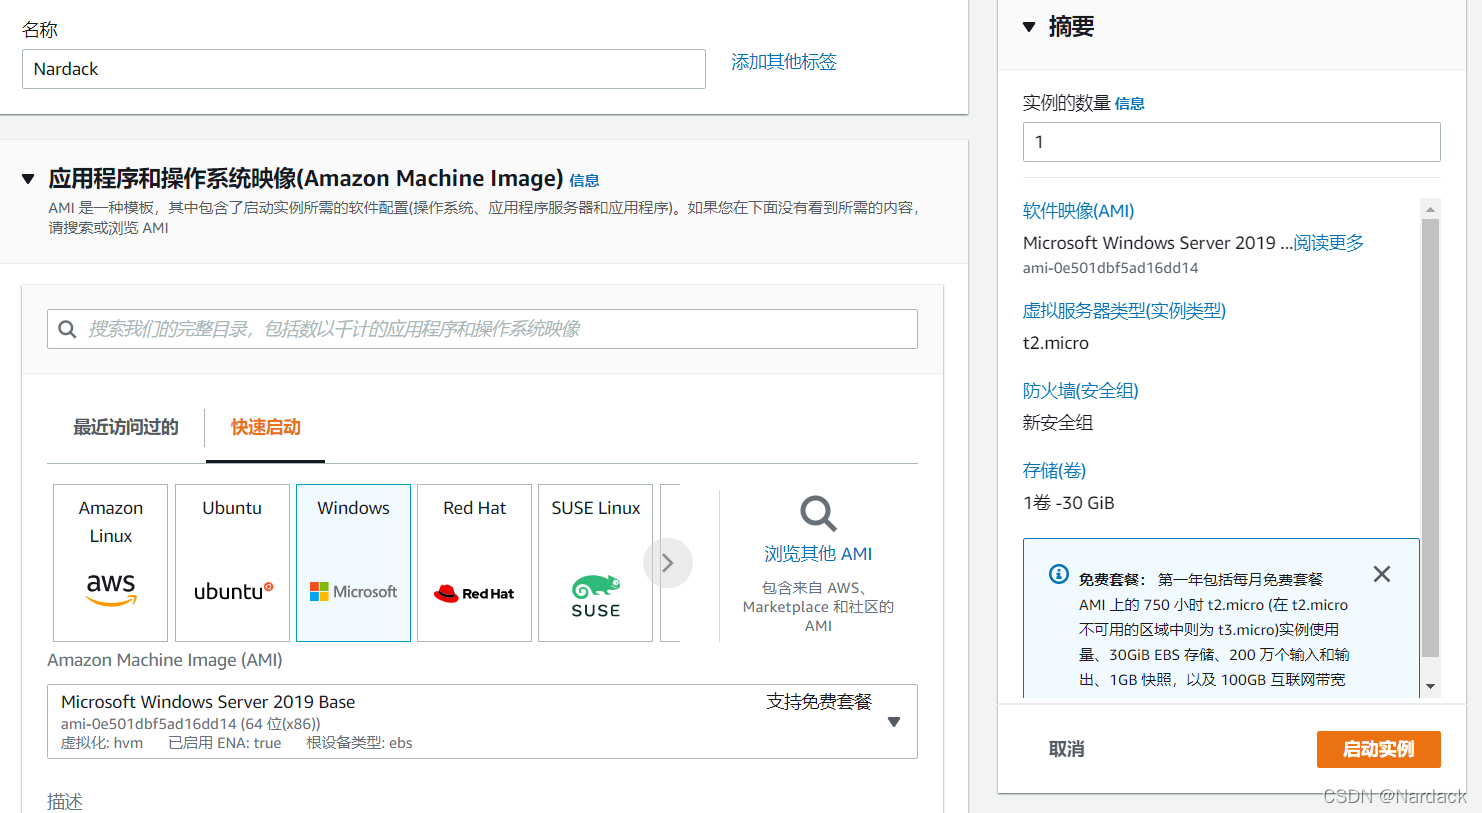Collapse the Amazon Machine Image section
This screenshot has width=1482, height=813.
coord(28,179)
